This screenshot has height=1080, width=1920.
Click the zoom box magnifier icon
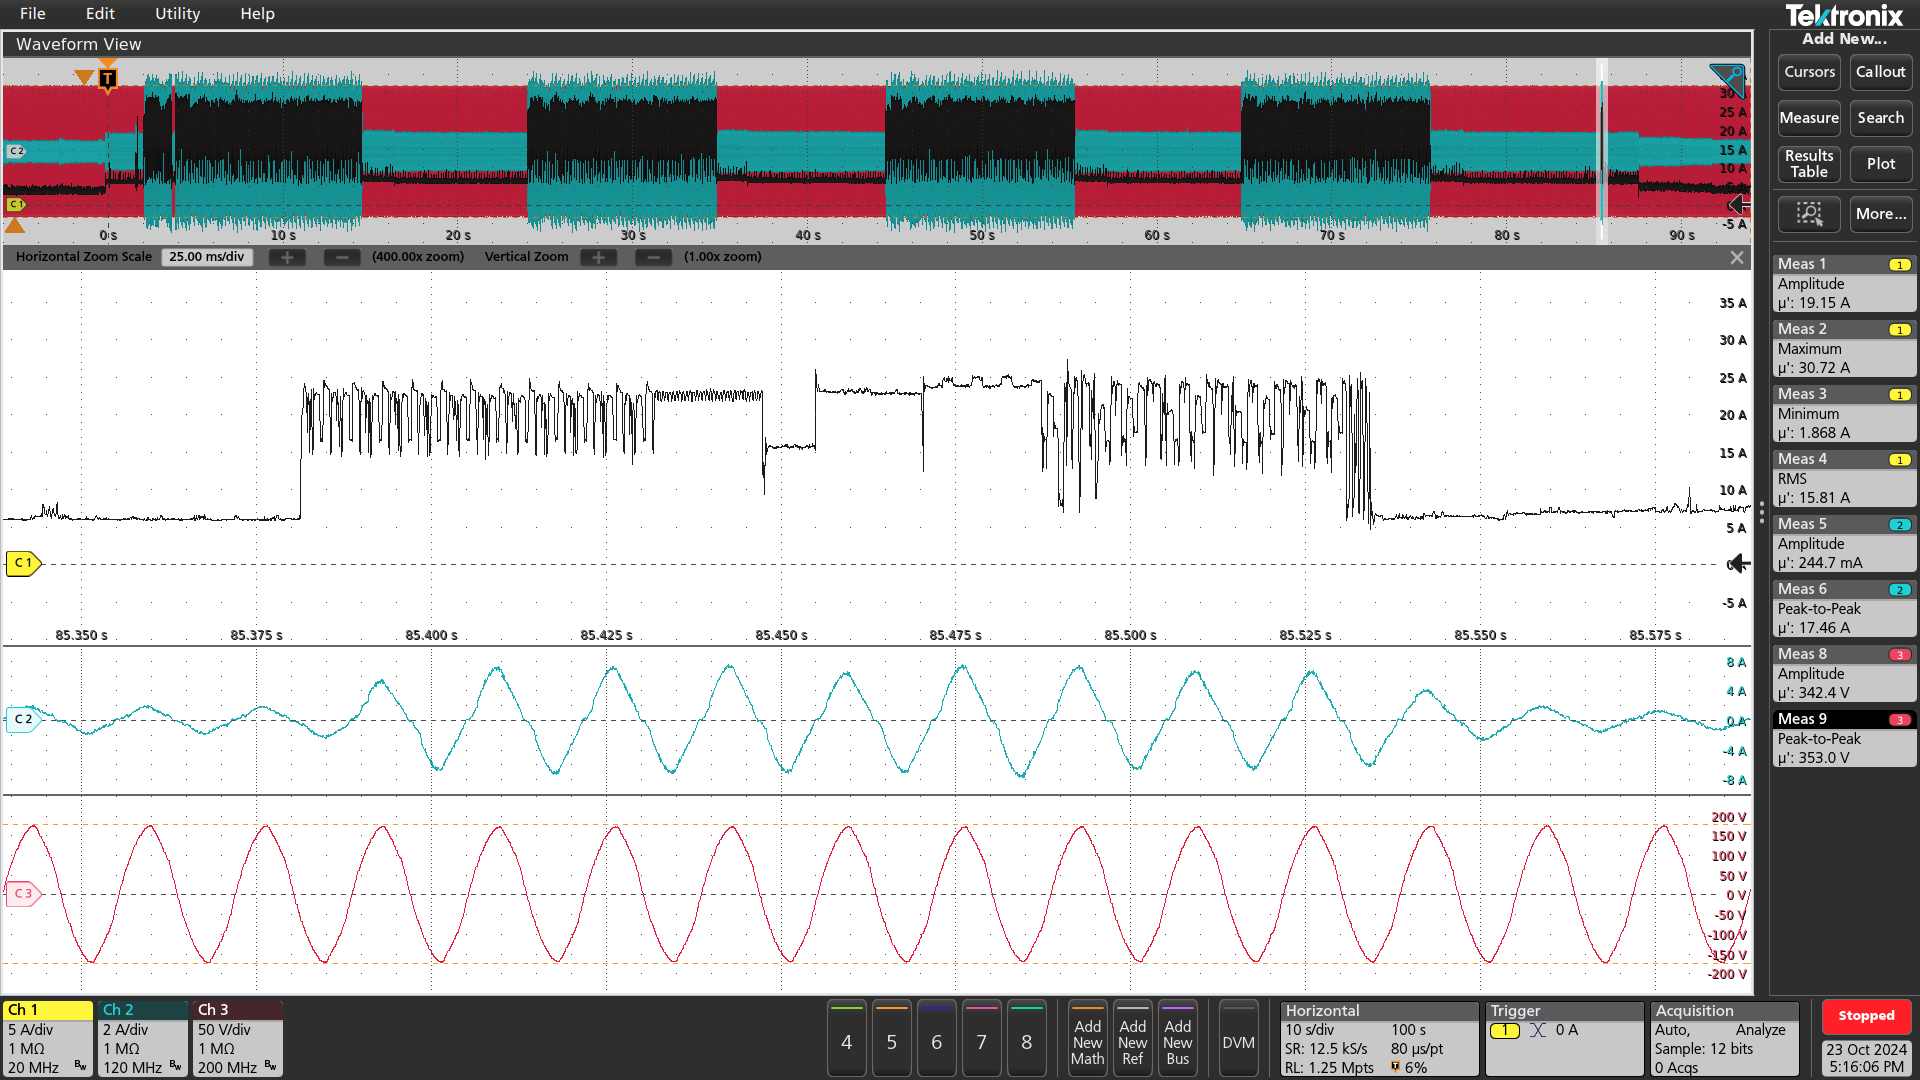coord(1808,214)
